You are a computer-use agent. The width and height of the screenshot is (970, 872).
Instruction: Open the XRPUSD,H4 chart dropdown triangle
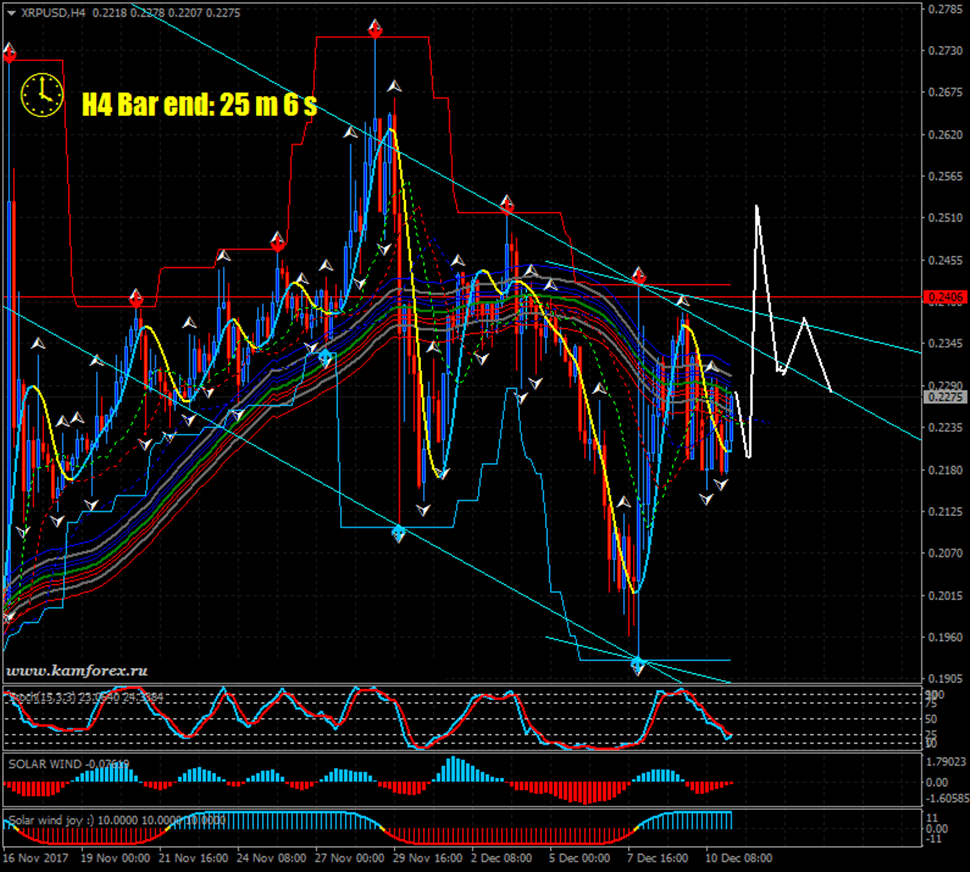coord(12,13)
